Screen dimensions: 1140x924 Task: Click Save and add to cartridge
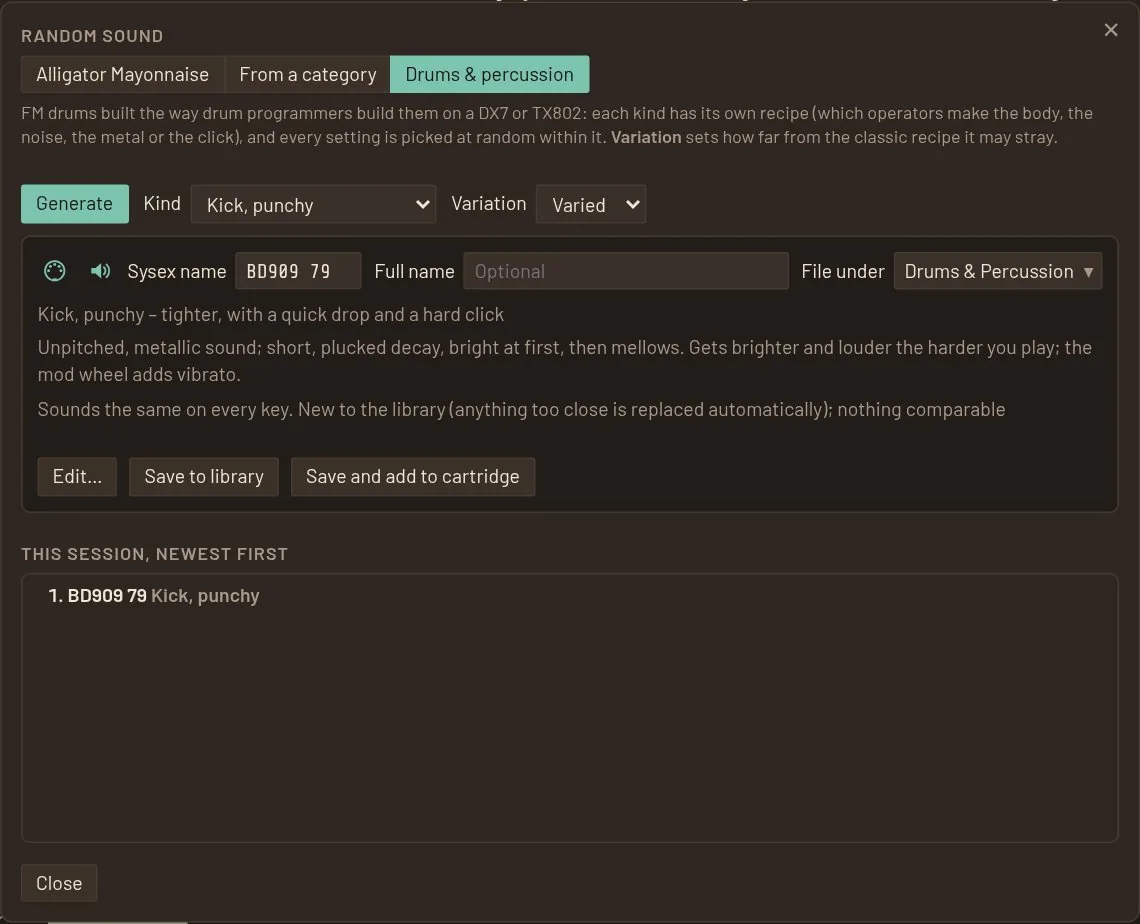413,477
